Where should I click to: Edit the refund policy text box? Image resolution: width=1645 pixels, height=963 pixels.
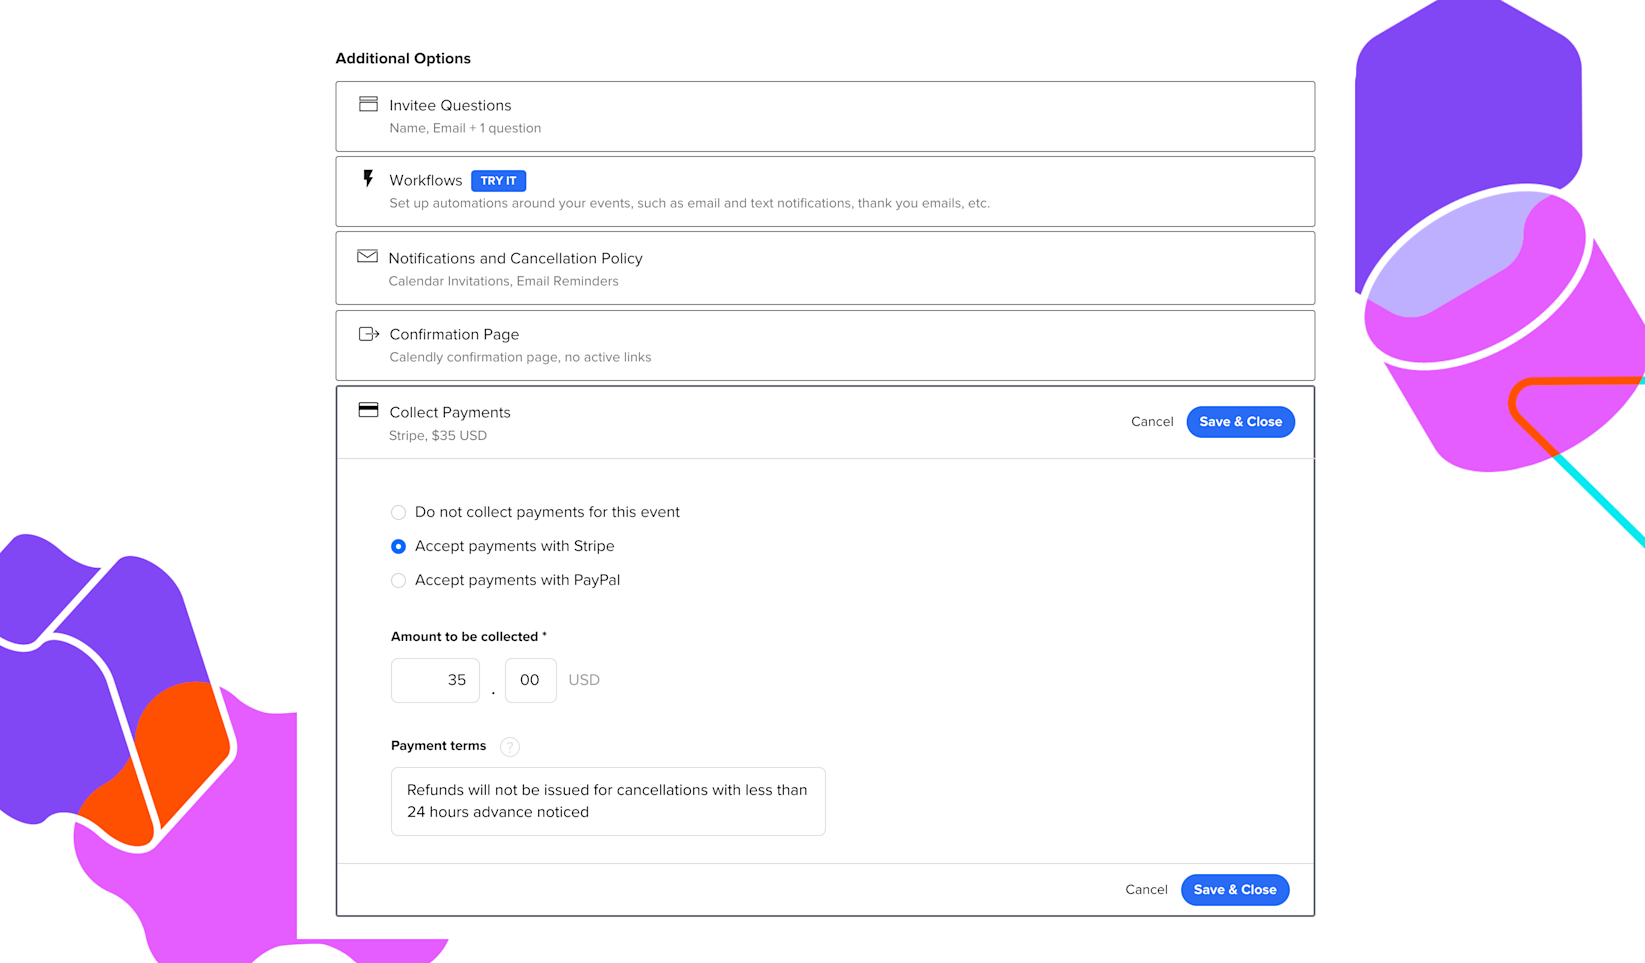coord(607,800)
